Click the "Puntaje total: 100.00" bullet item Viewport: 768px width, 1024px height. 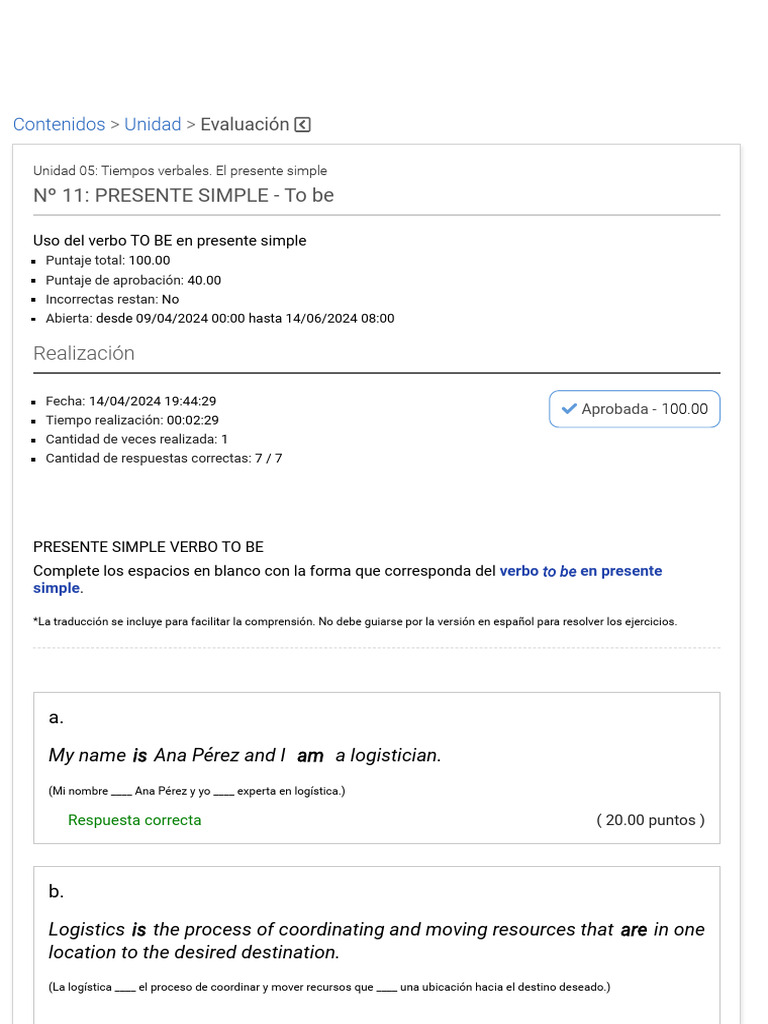tap(108, 261)
